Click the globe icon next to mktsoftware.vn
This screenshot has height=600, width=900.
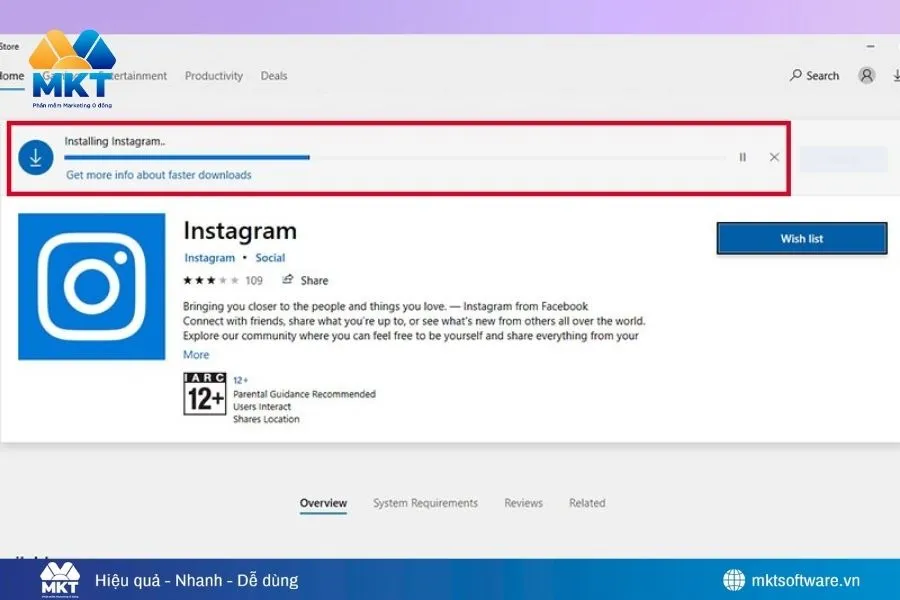coord(733,579)
